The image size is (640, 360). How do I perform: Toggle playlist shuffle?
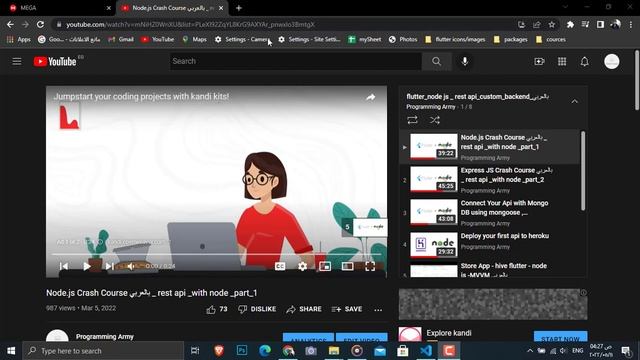(x=434, y=120)
